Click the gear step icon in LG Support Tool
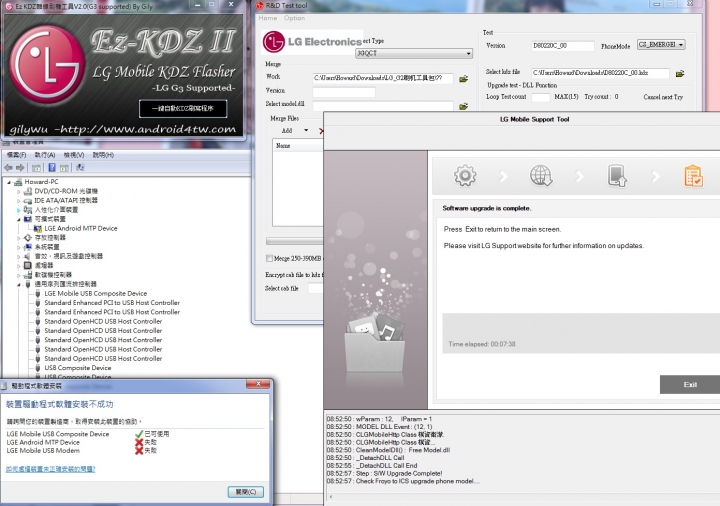The image size is (720, 506). tap(465, 175)
